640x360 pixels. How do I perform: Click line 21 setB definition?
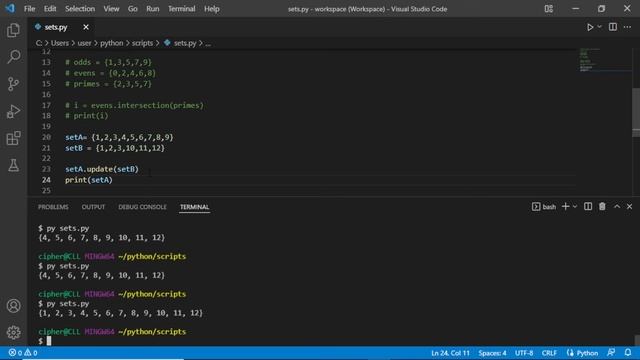pyautogui.click(x=115, y=148)
